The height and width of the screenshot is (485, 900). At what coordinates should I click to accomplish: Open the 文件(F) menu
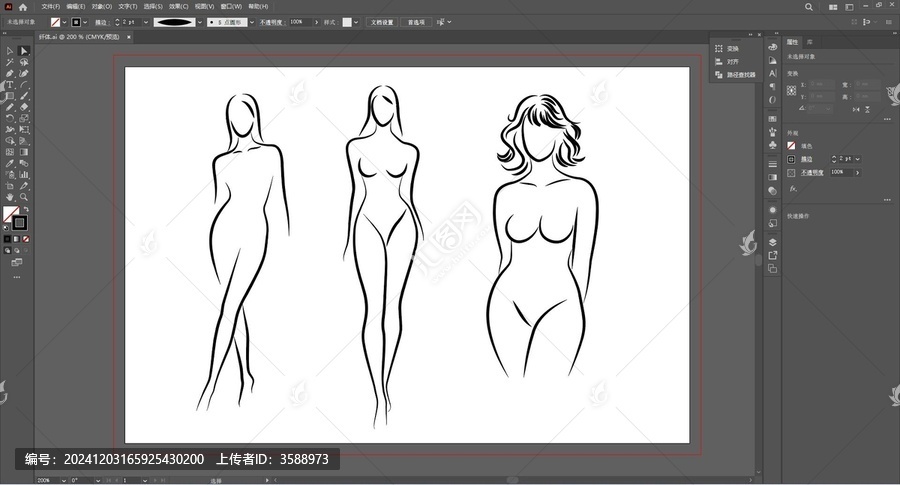click(51, 7)
